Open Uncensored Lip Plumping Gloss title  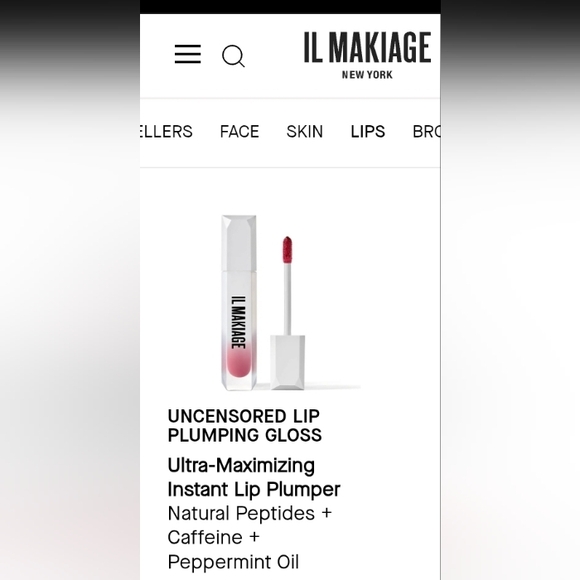click(x=245, y=425)
